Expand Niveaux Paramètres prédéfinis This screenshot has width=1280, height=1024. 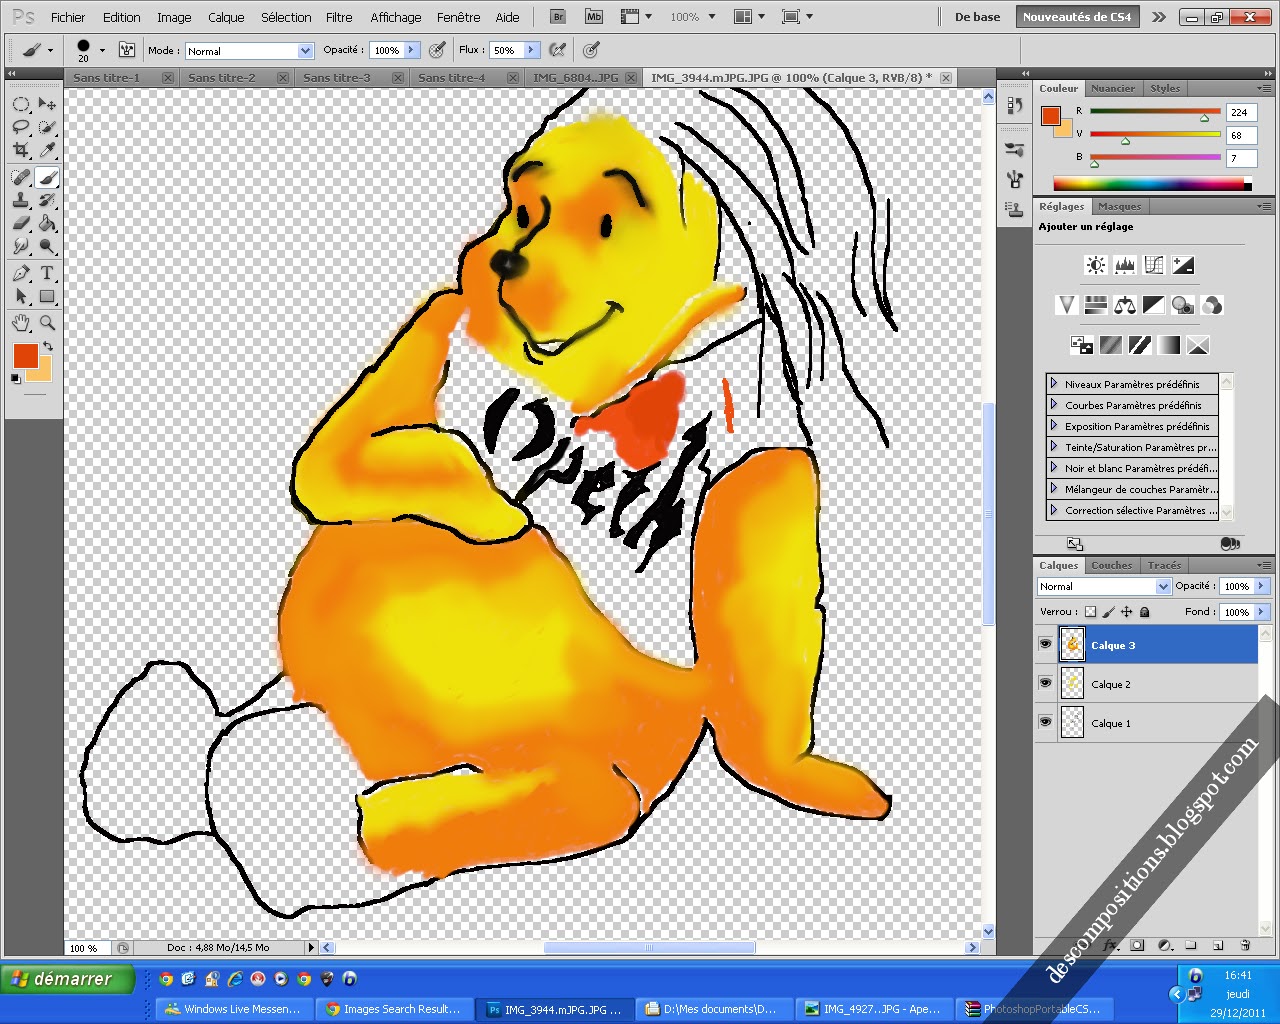(x=1054, y=384)
